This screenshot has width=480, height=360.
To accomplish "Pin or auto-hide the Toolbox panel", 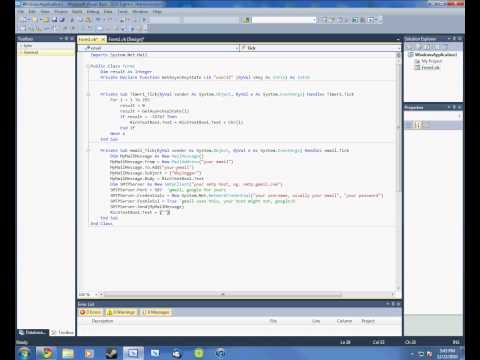I will [66, 39].
